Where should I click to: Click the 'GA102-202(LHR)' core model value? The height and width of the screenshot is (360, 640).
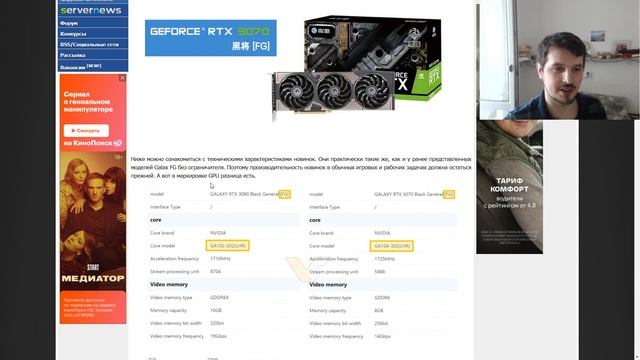[228, 246]
